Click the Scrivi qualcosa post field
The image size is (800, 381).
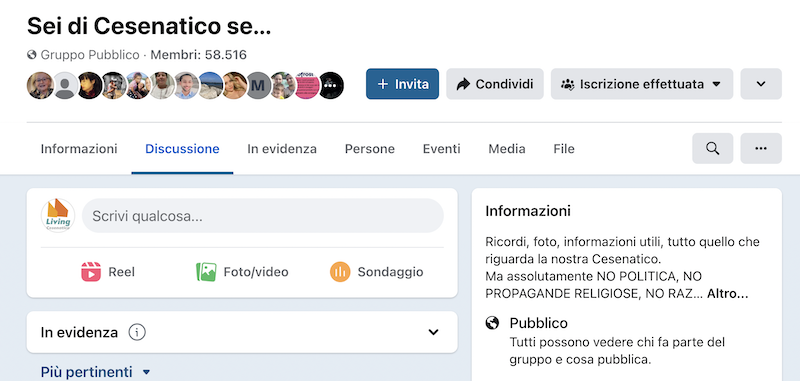point(263,216)
